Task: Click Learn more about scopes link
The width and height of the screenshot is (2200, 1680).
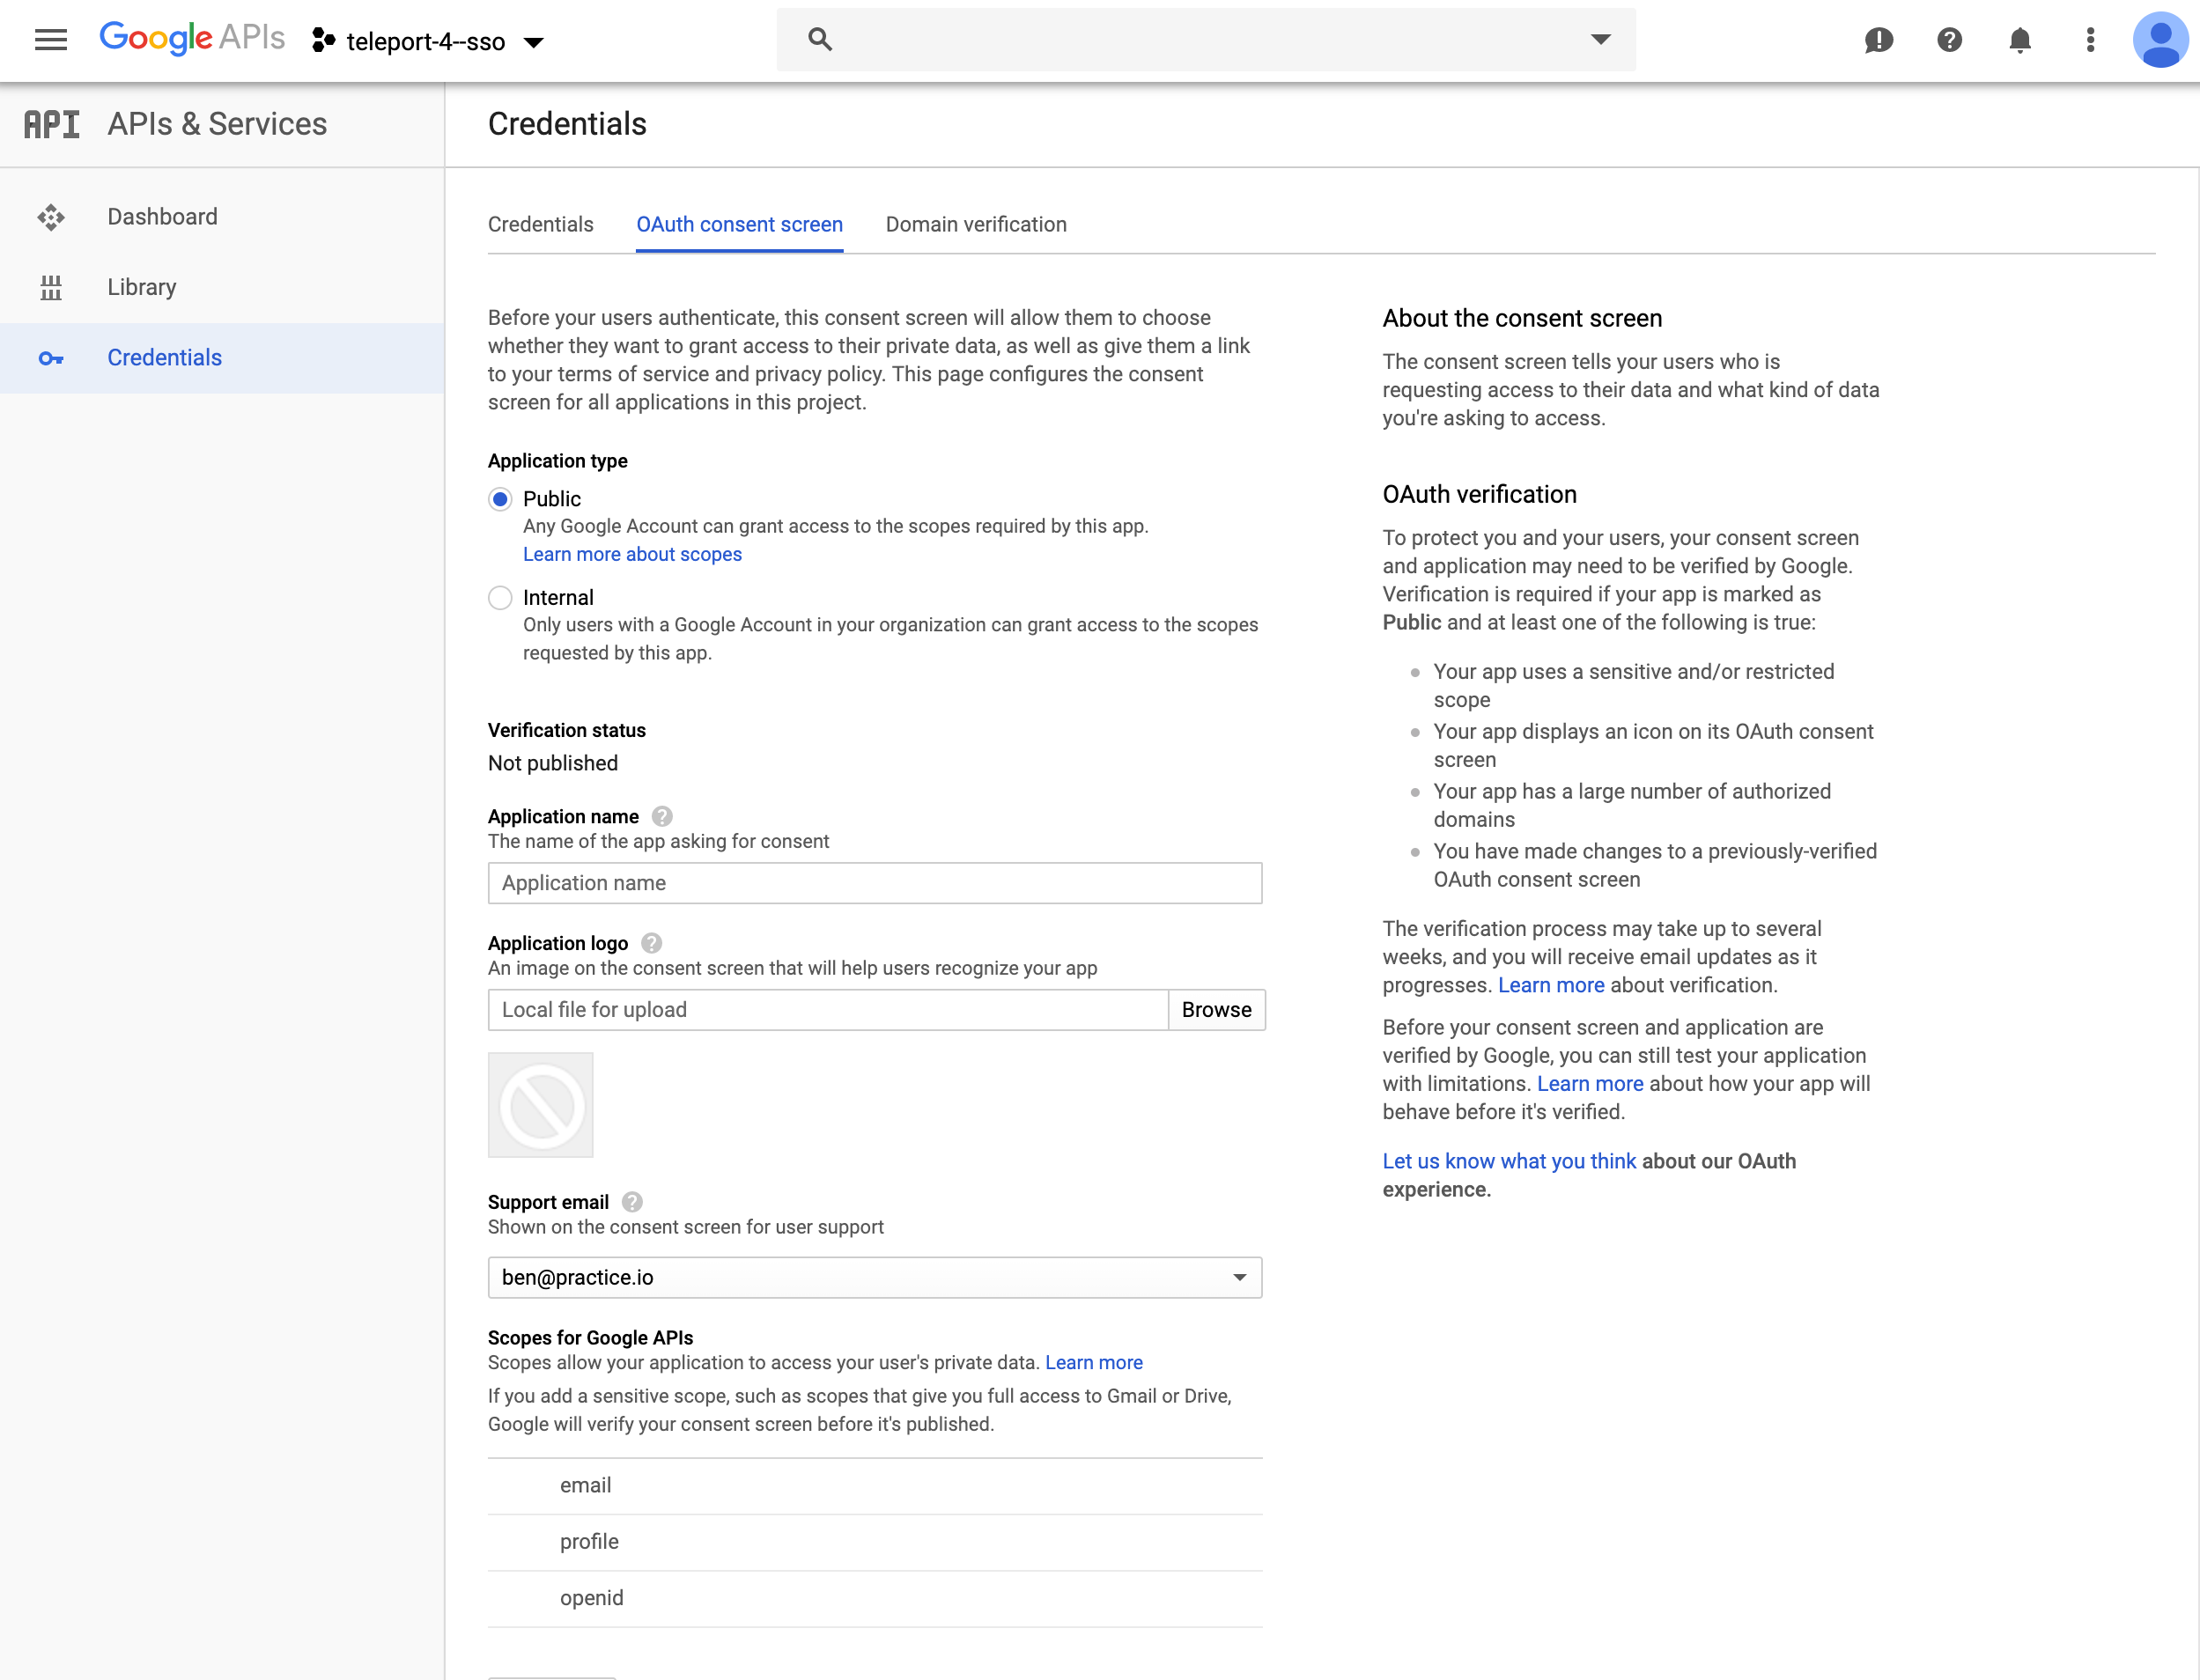Action: pos(631,552)
